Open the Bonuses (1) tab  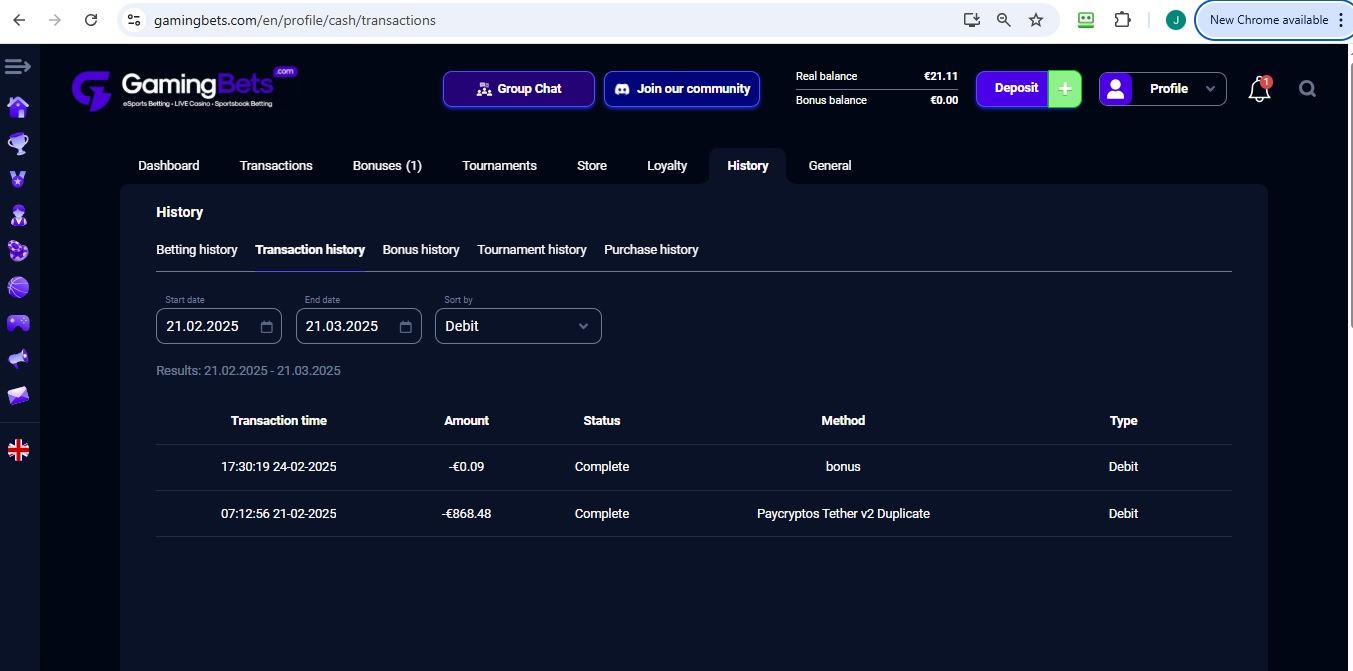[x=387, y=166]
